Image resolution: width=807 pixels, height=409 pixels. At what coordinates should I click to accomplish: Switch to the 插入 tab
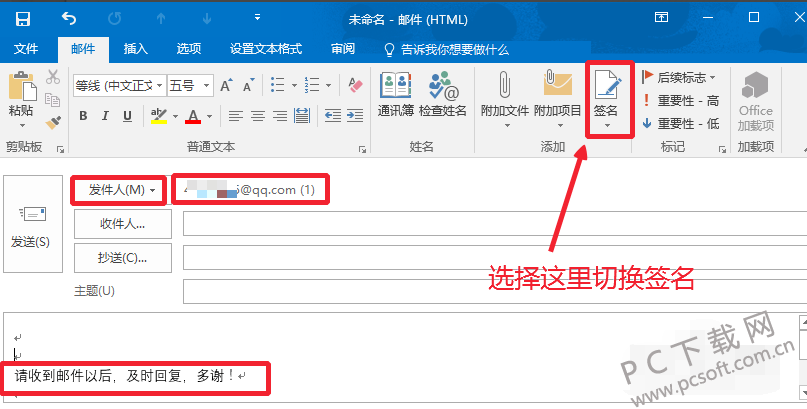[136, 49]
